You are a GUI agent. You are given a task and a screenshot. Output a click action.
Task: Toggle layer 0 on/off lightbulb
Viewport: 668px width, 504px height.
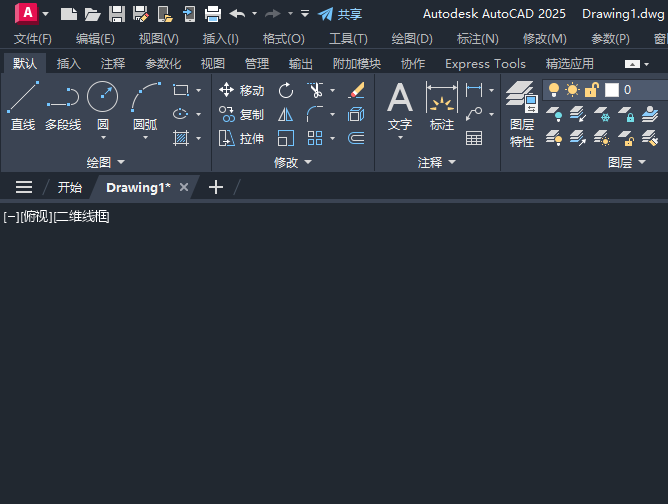(553, 90)
